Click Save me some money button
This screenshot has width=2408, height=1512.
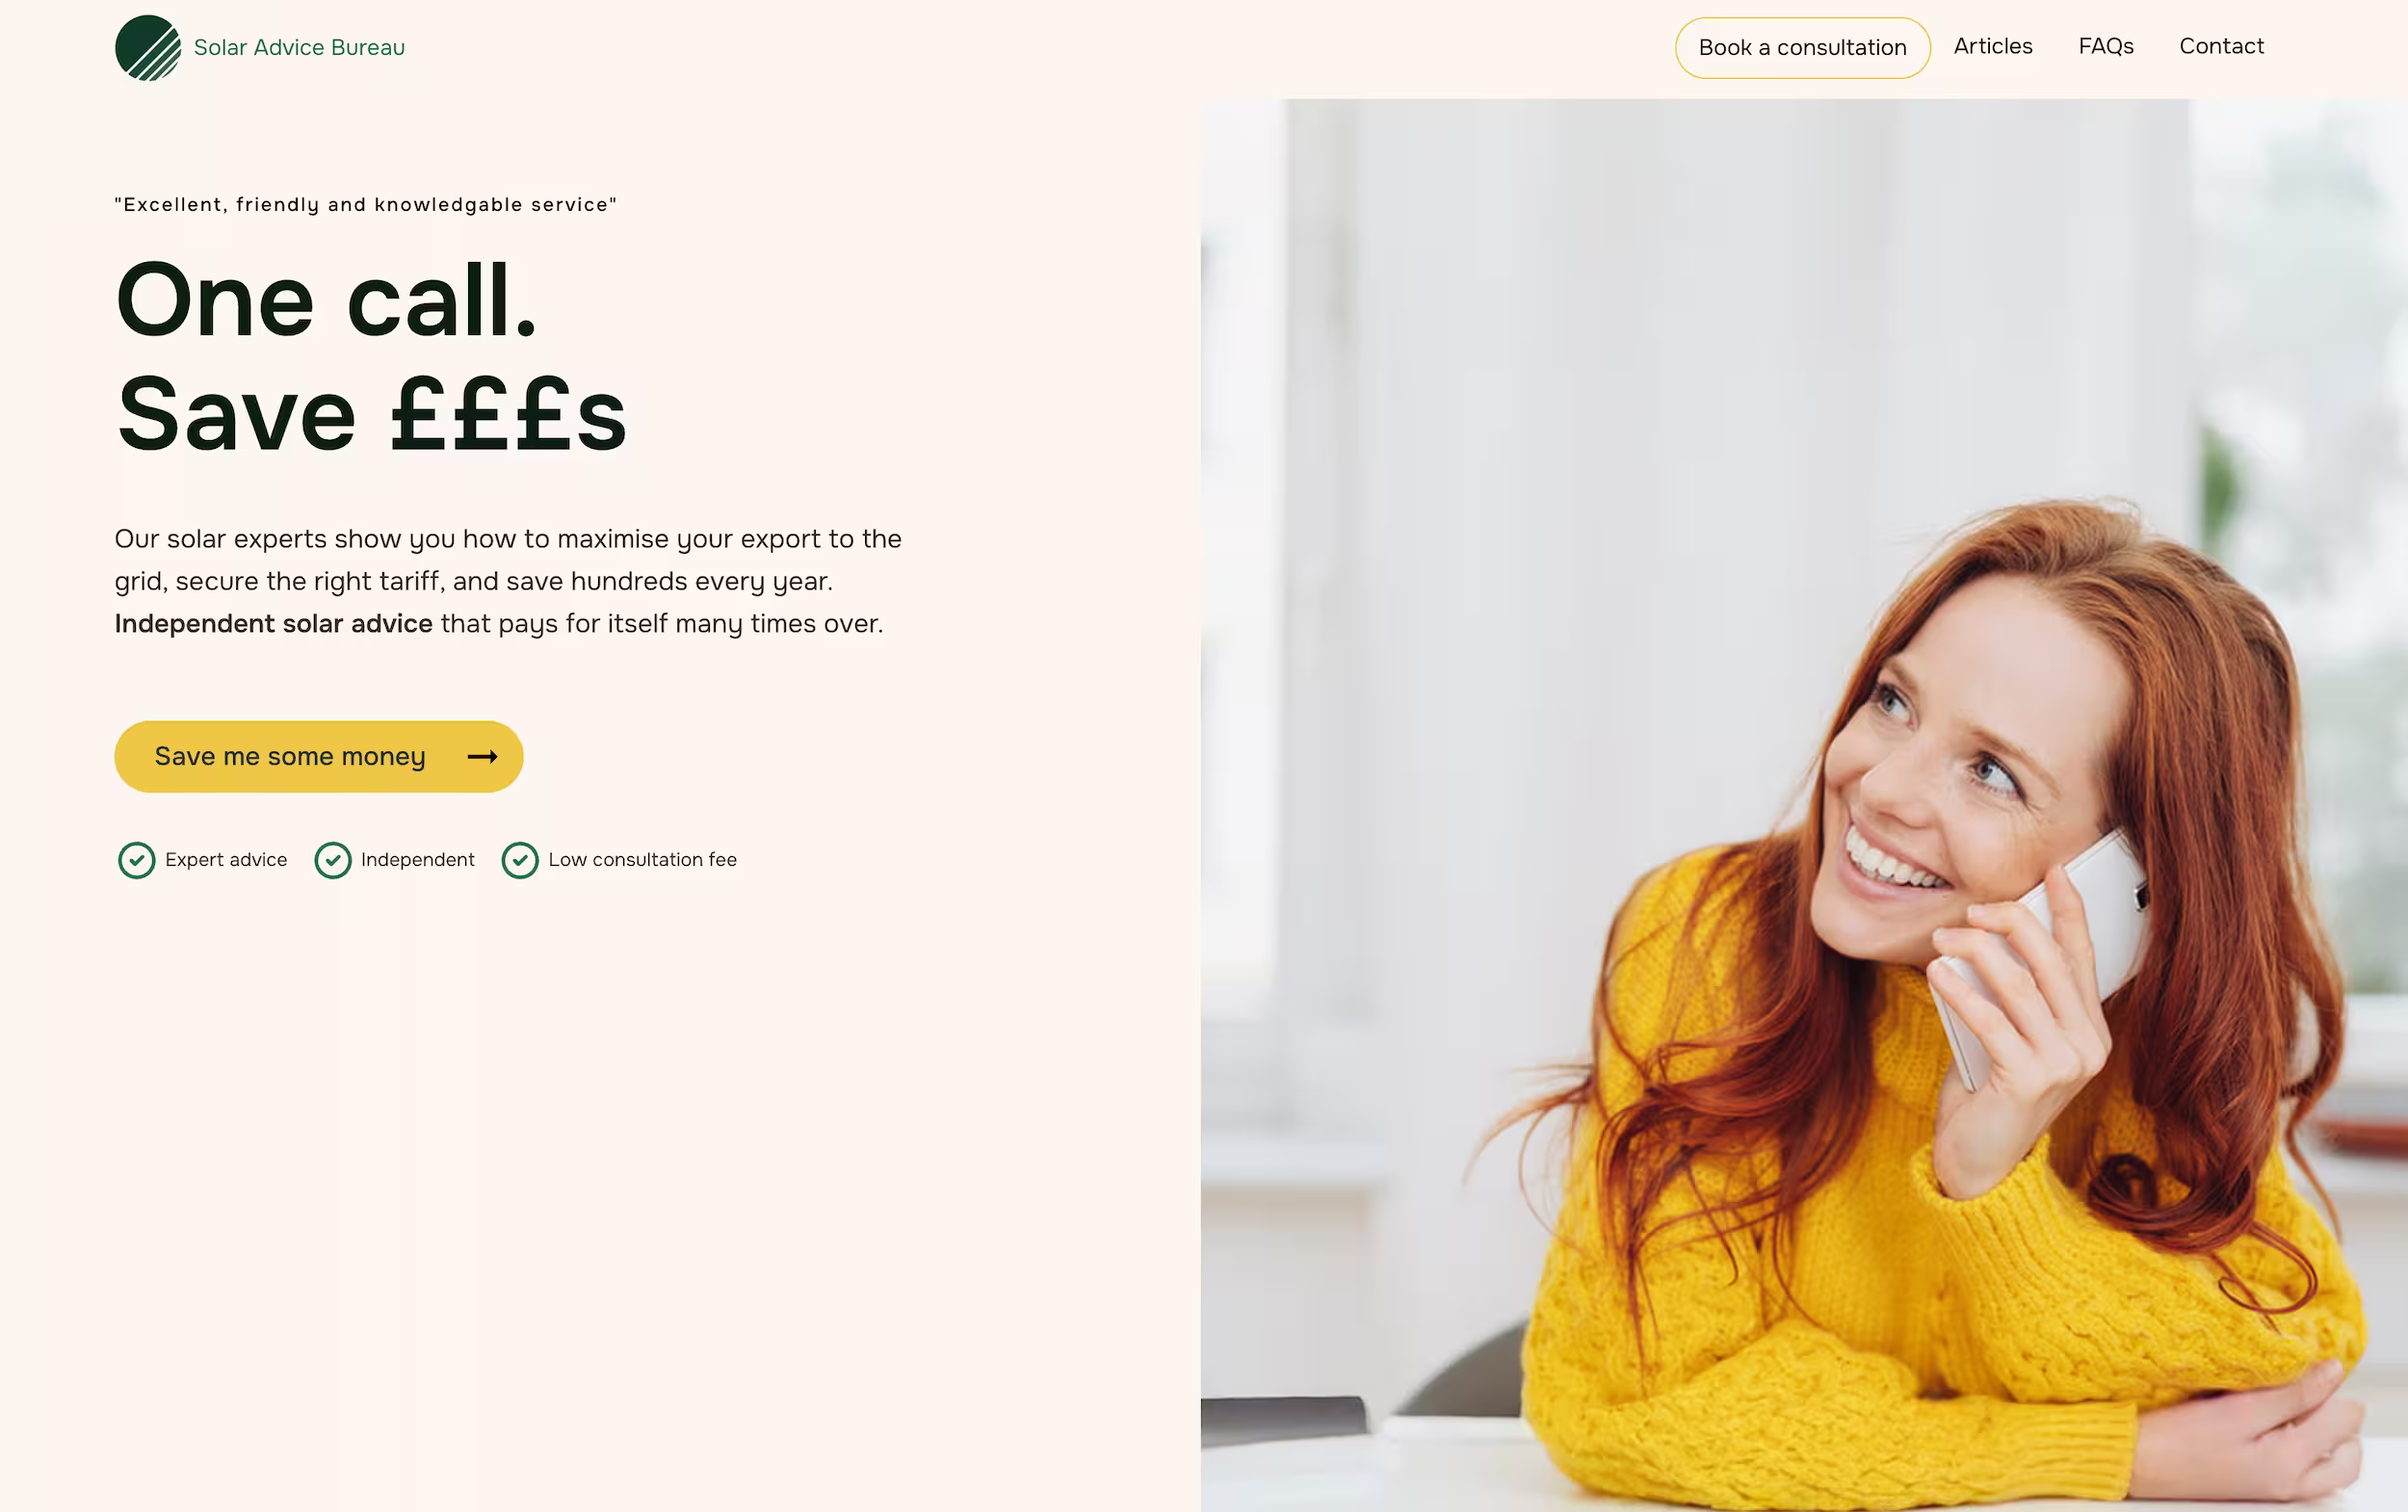319,757
